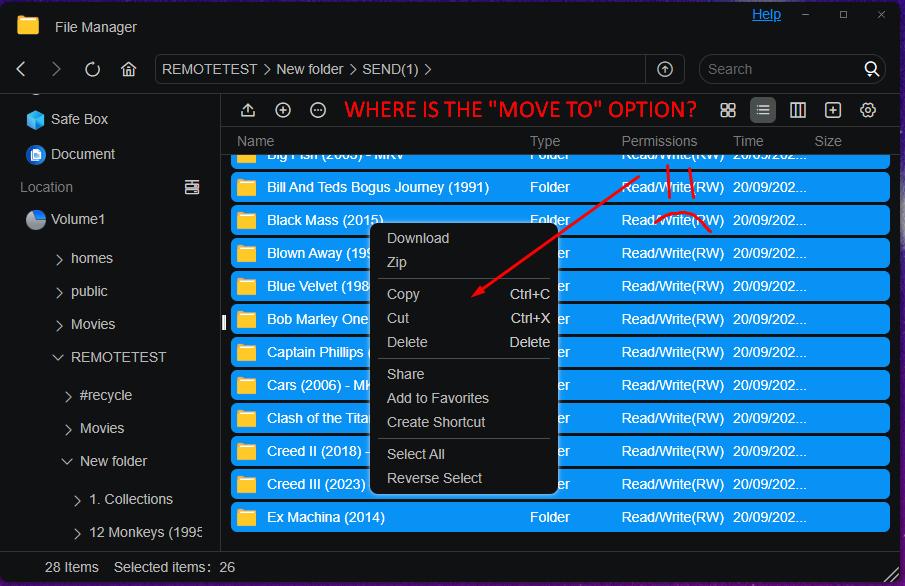Open the Help link
Image resolution: width=905 pixels, height=586 pixels.
pyautogui.click(x=766, y=14)
